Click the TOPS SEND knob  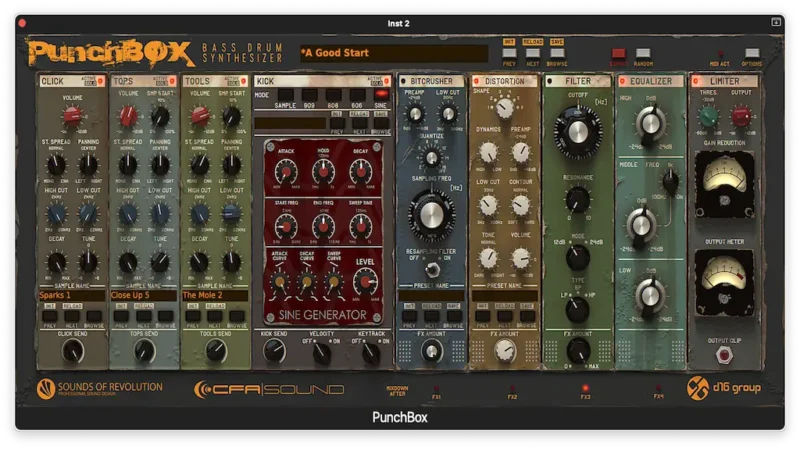144,351
